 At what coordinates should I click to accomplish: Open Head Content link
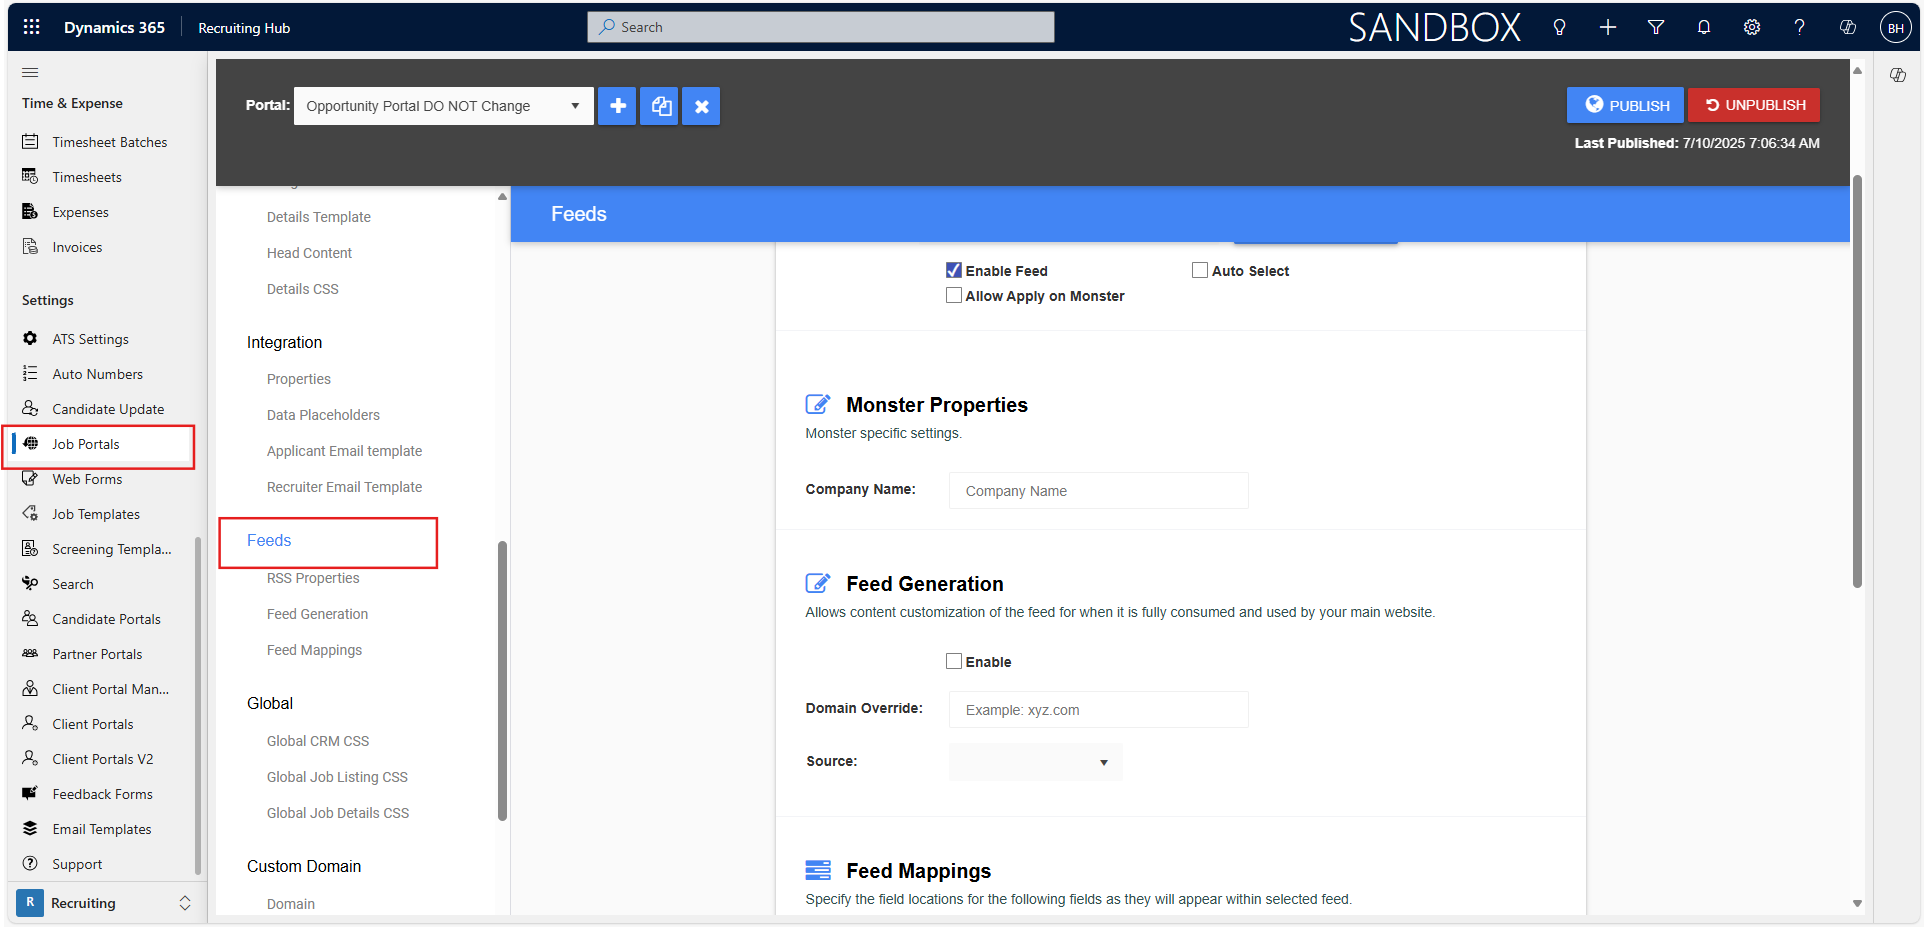(x=309, y=253)
